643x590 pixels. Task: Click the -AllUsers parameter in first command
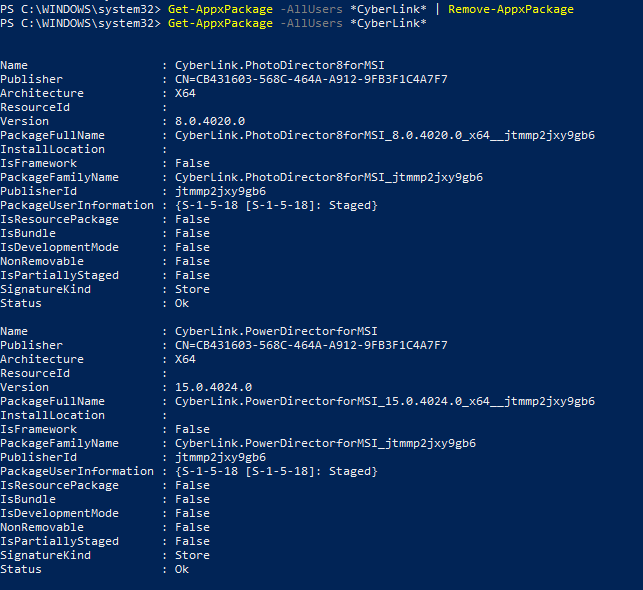click(x=312, y=9)
